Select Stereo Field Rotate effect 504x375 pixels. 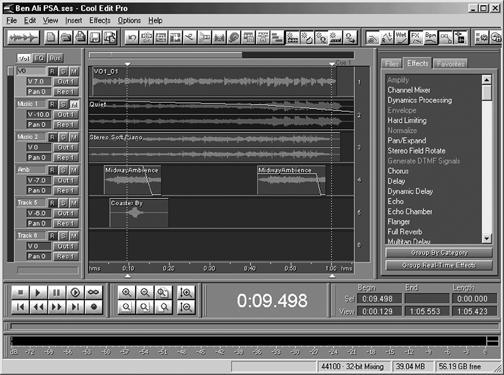pos(416,151)
